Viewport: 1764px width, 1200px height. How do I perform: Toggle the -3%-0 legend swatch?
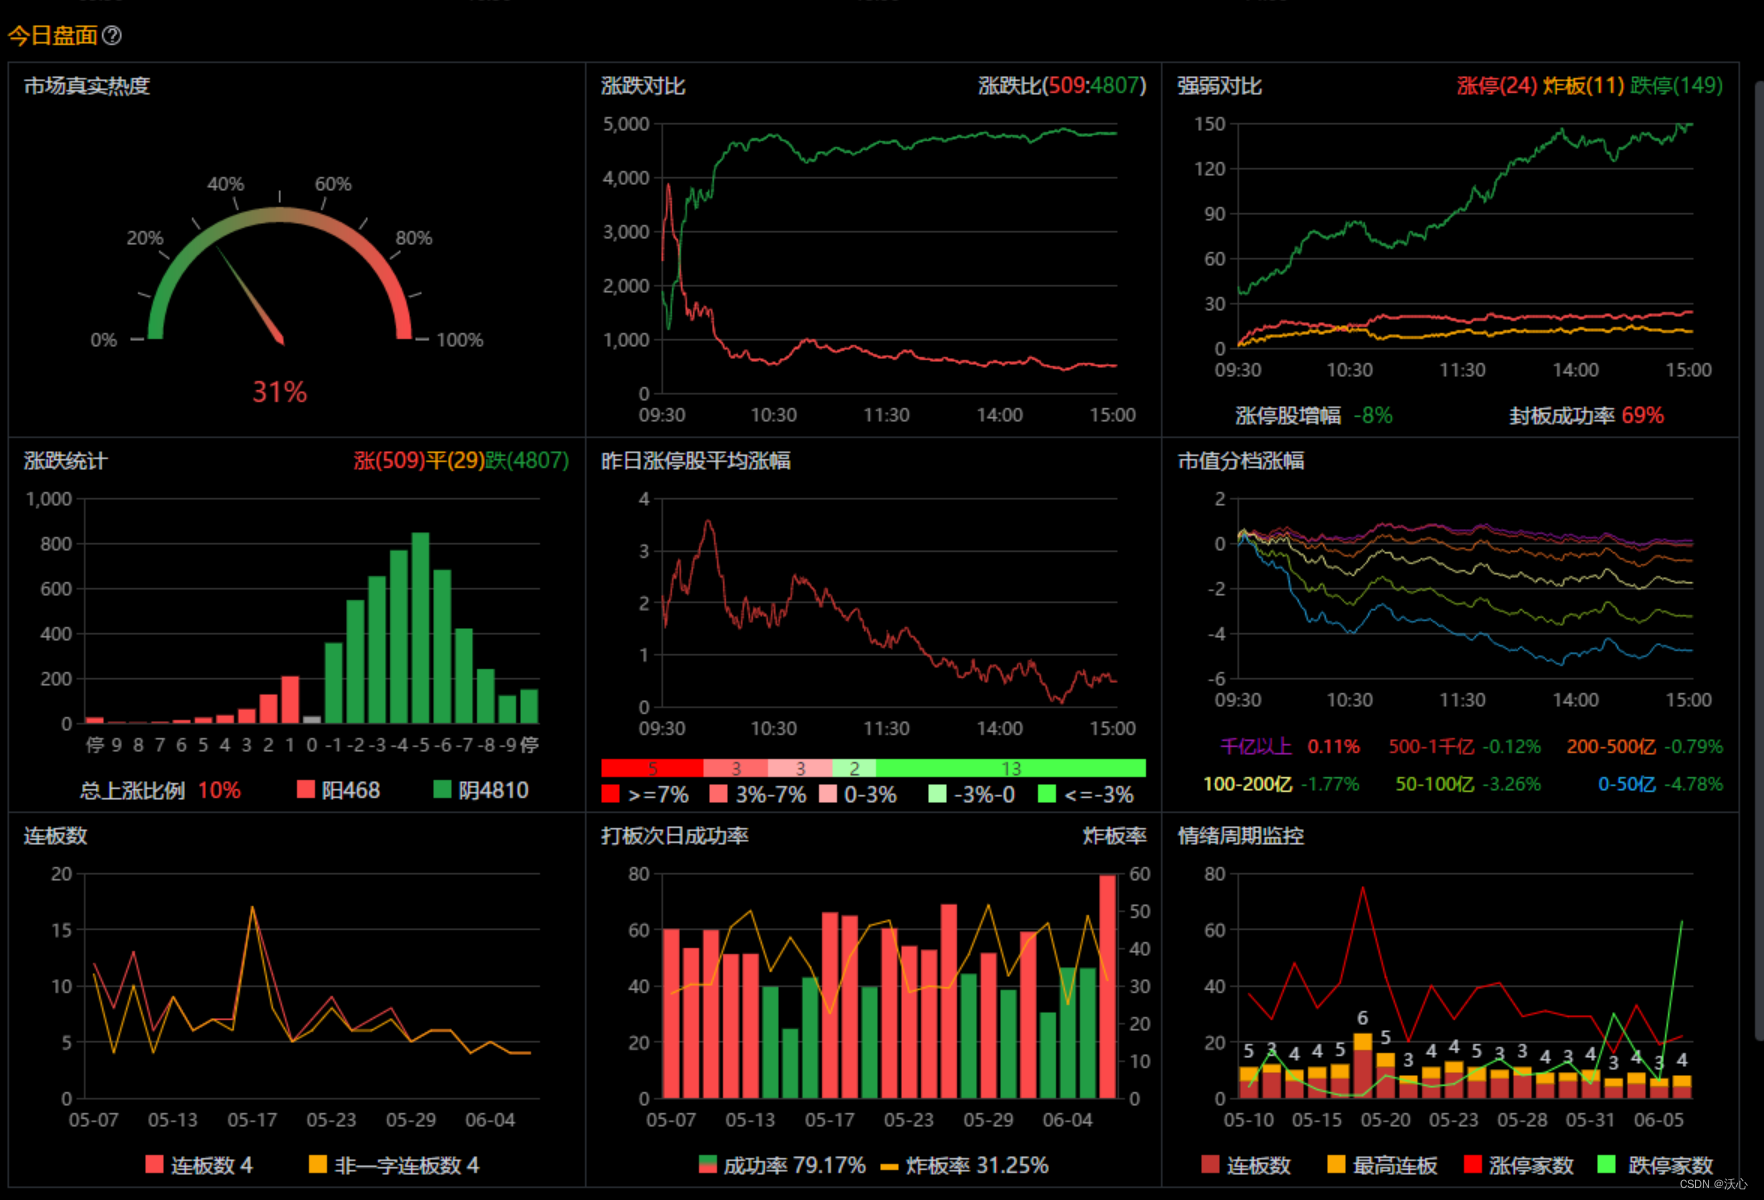click(937, 794)
